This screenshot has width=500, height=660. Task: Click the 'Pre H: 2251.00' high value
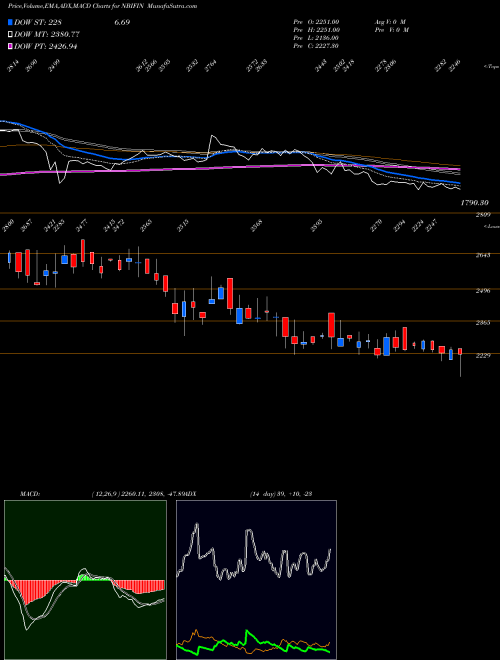point(316,30)
